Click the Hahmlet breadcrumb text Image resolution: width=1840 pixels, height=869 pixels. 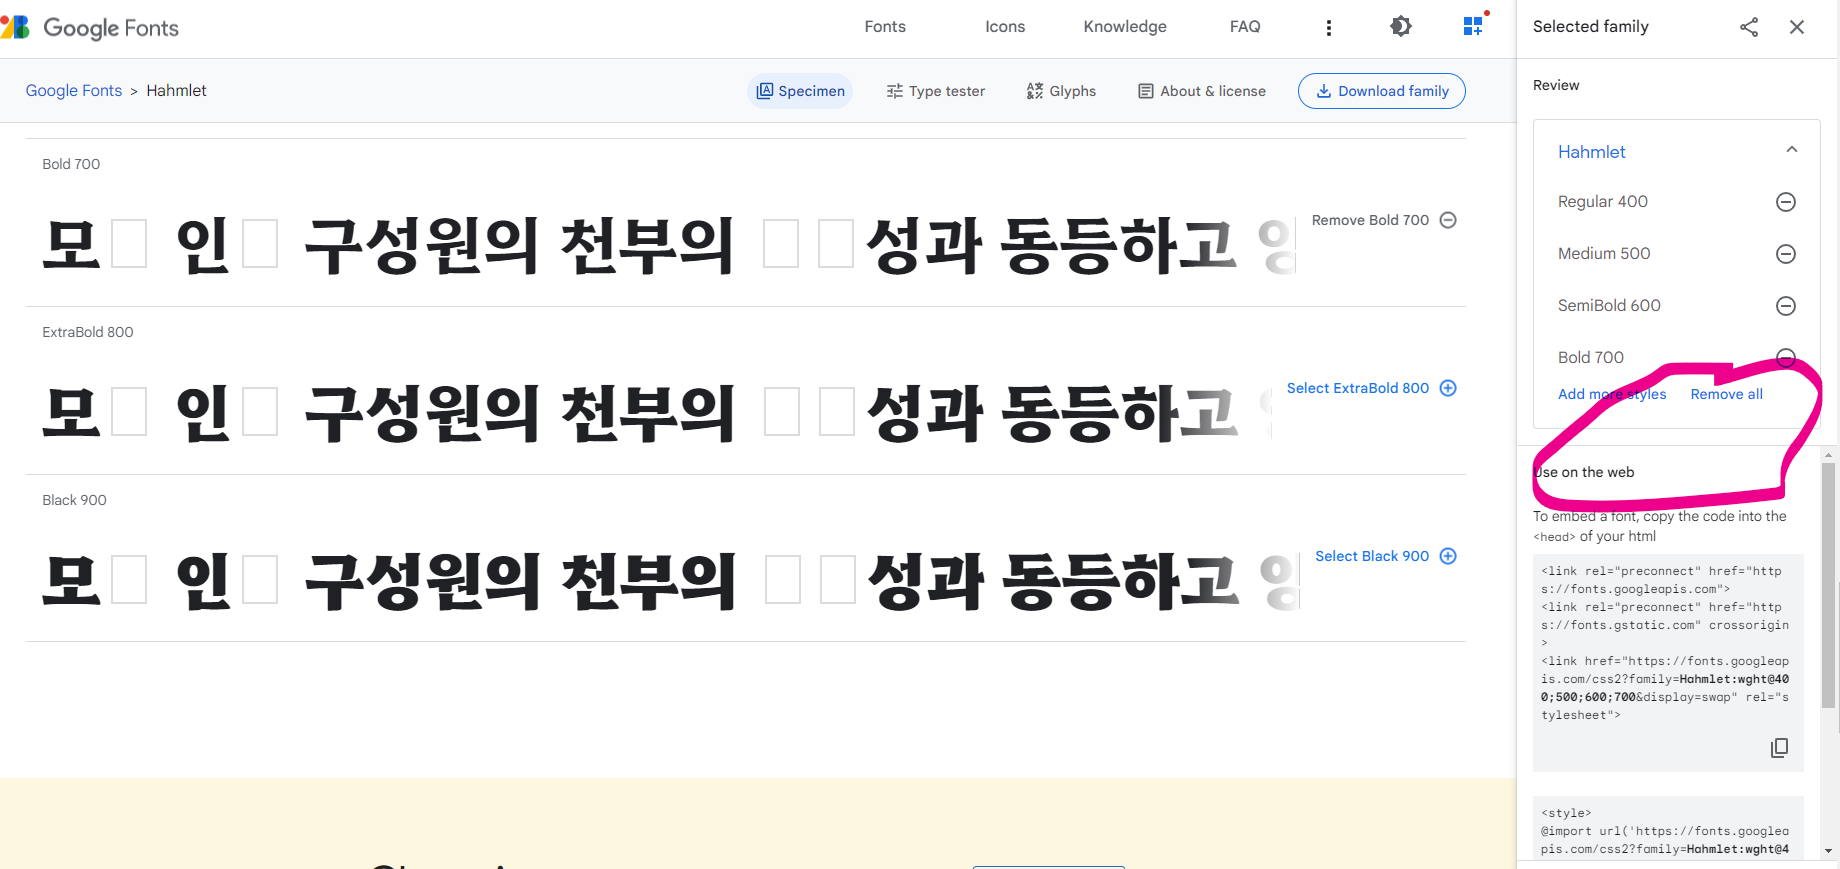176,91
